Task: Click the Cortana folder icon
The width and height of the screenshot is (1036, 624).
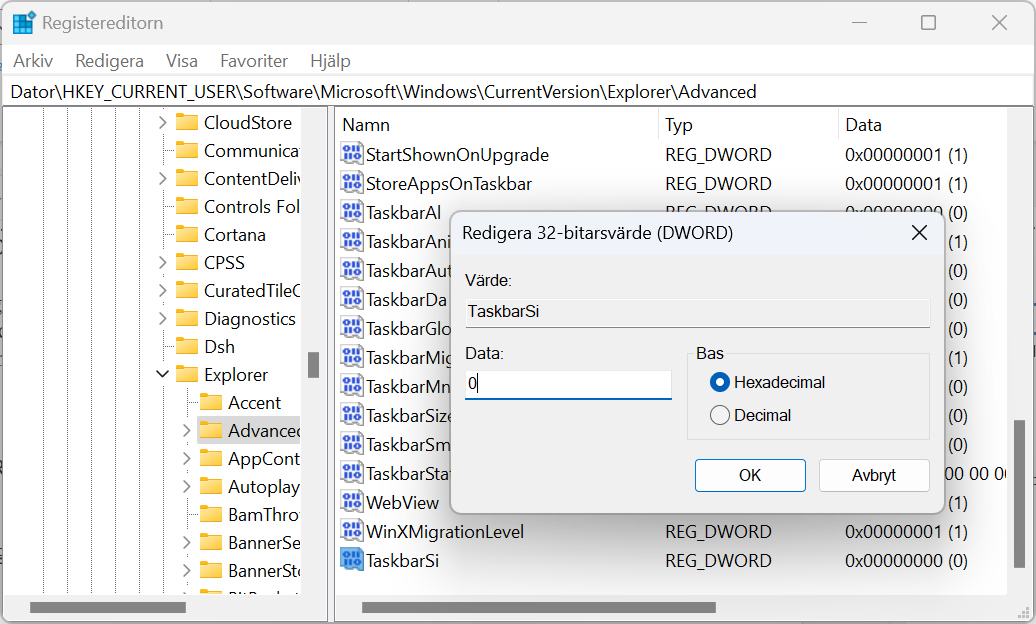Action: click(x=187, y=235)
